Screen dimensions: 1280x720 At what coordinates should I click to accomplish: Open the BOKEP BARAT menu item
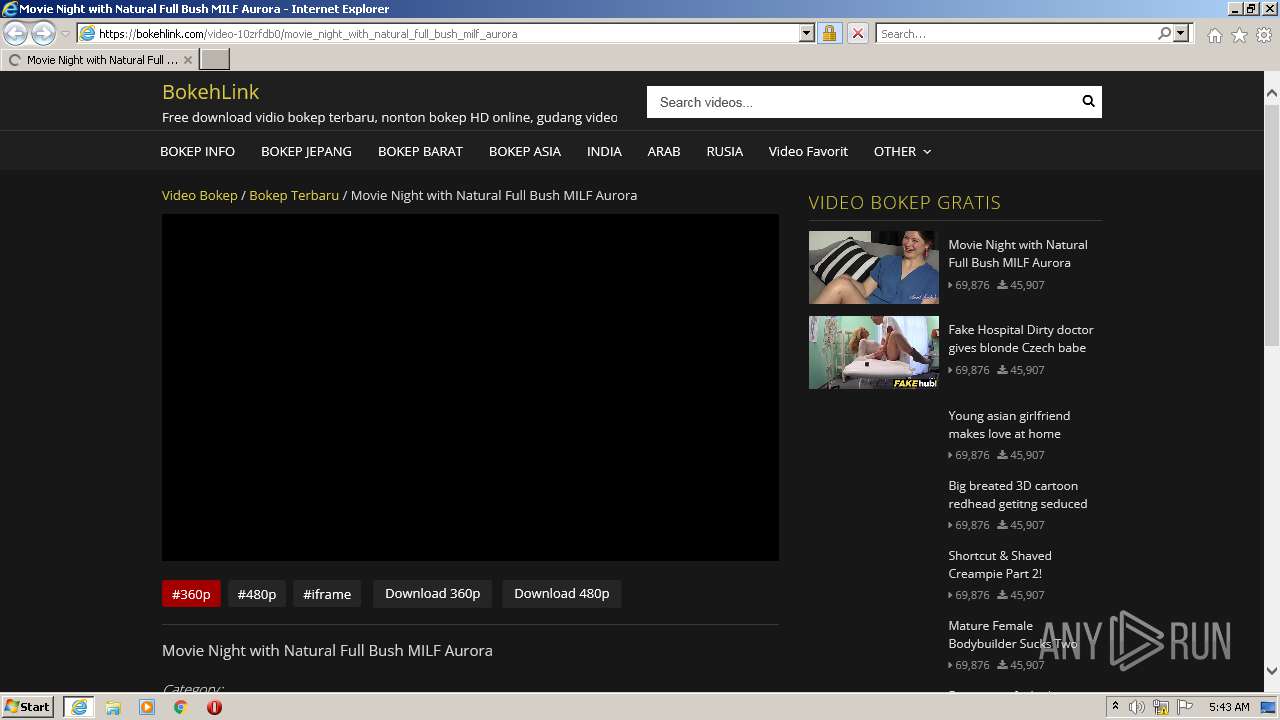click(x=420, y=151)
